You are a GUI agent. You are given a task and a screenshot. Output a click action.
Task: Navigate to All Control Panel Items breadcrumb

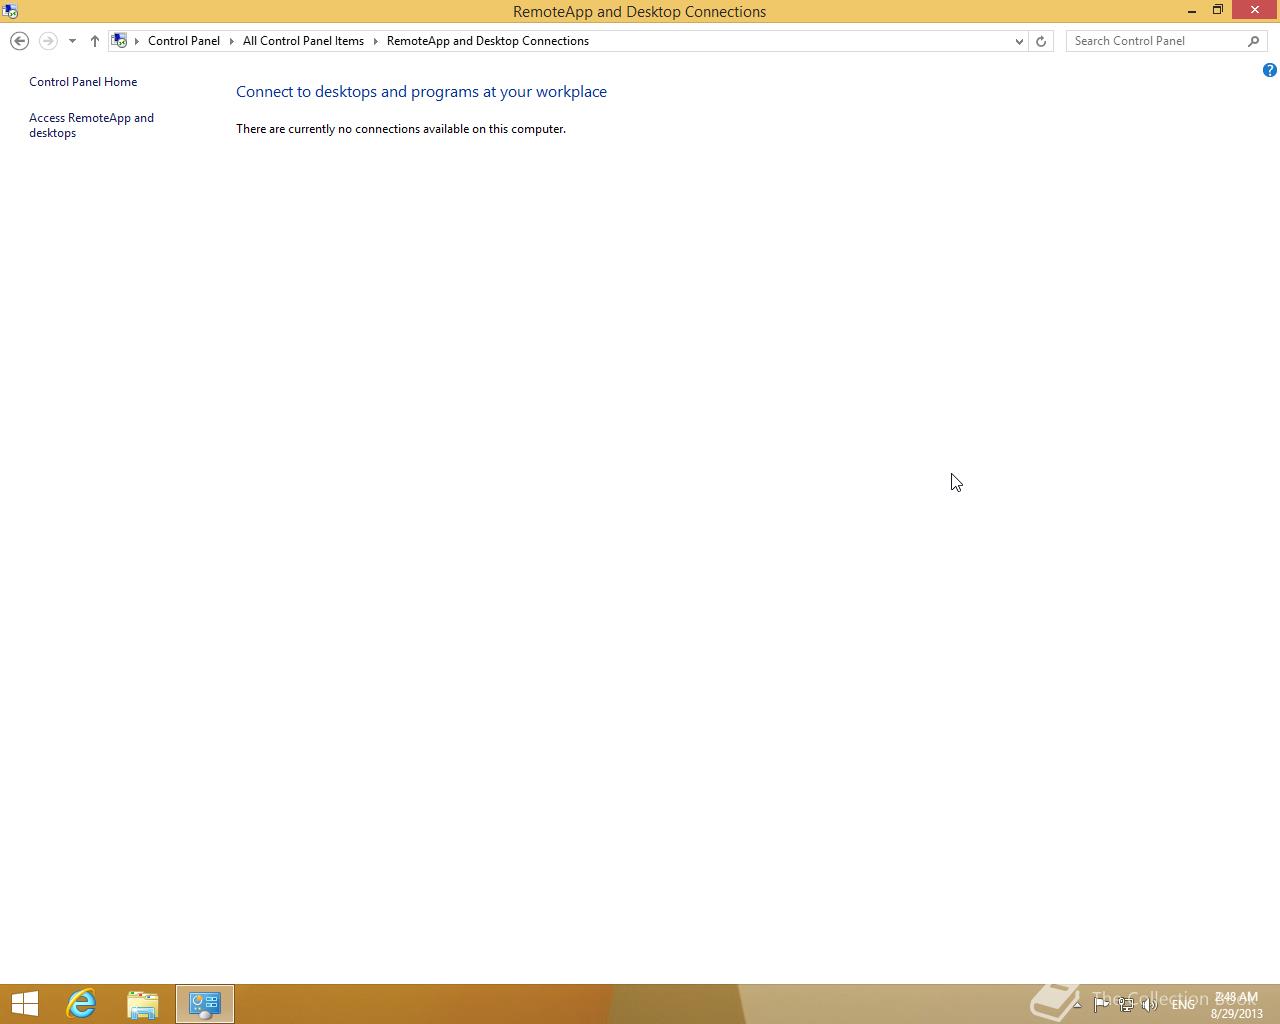click(303, 41)
